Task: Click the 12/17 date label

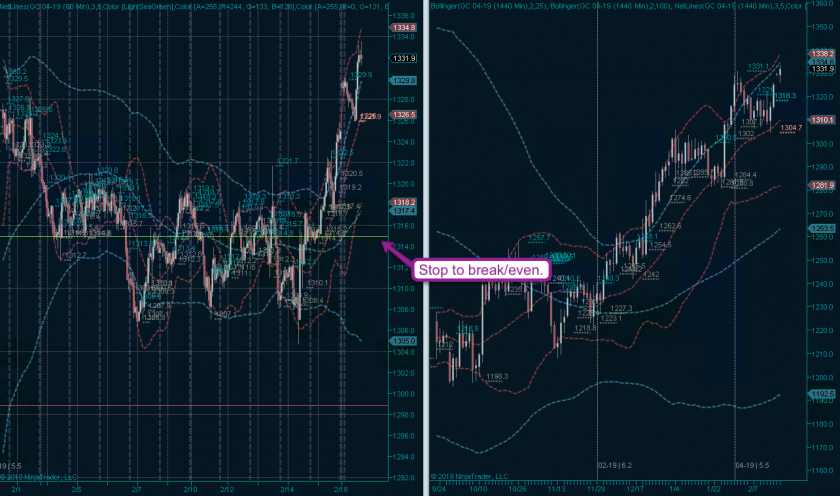Action: 635,489
